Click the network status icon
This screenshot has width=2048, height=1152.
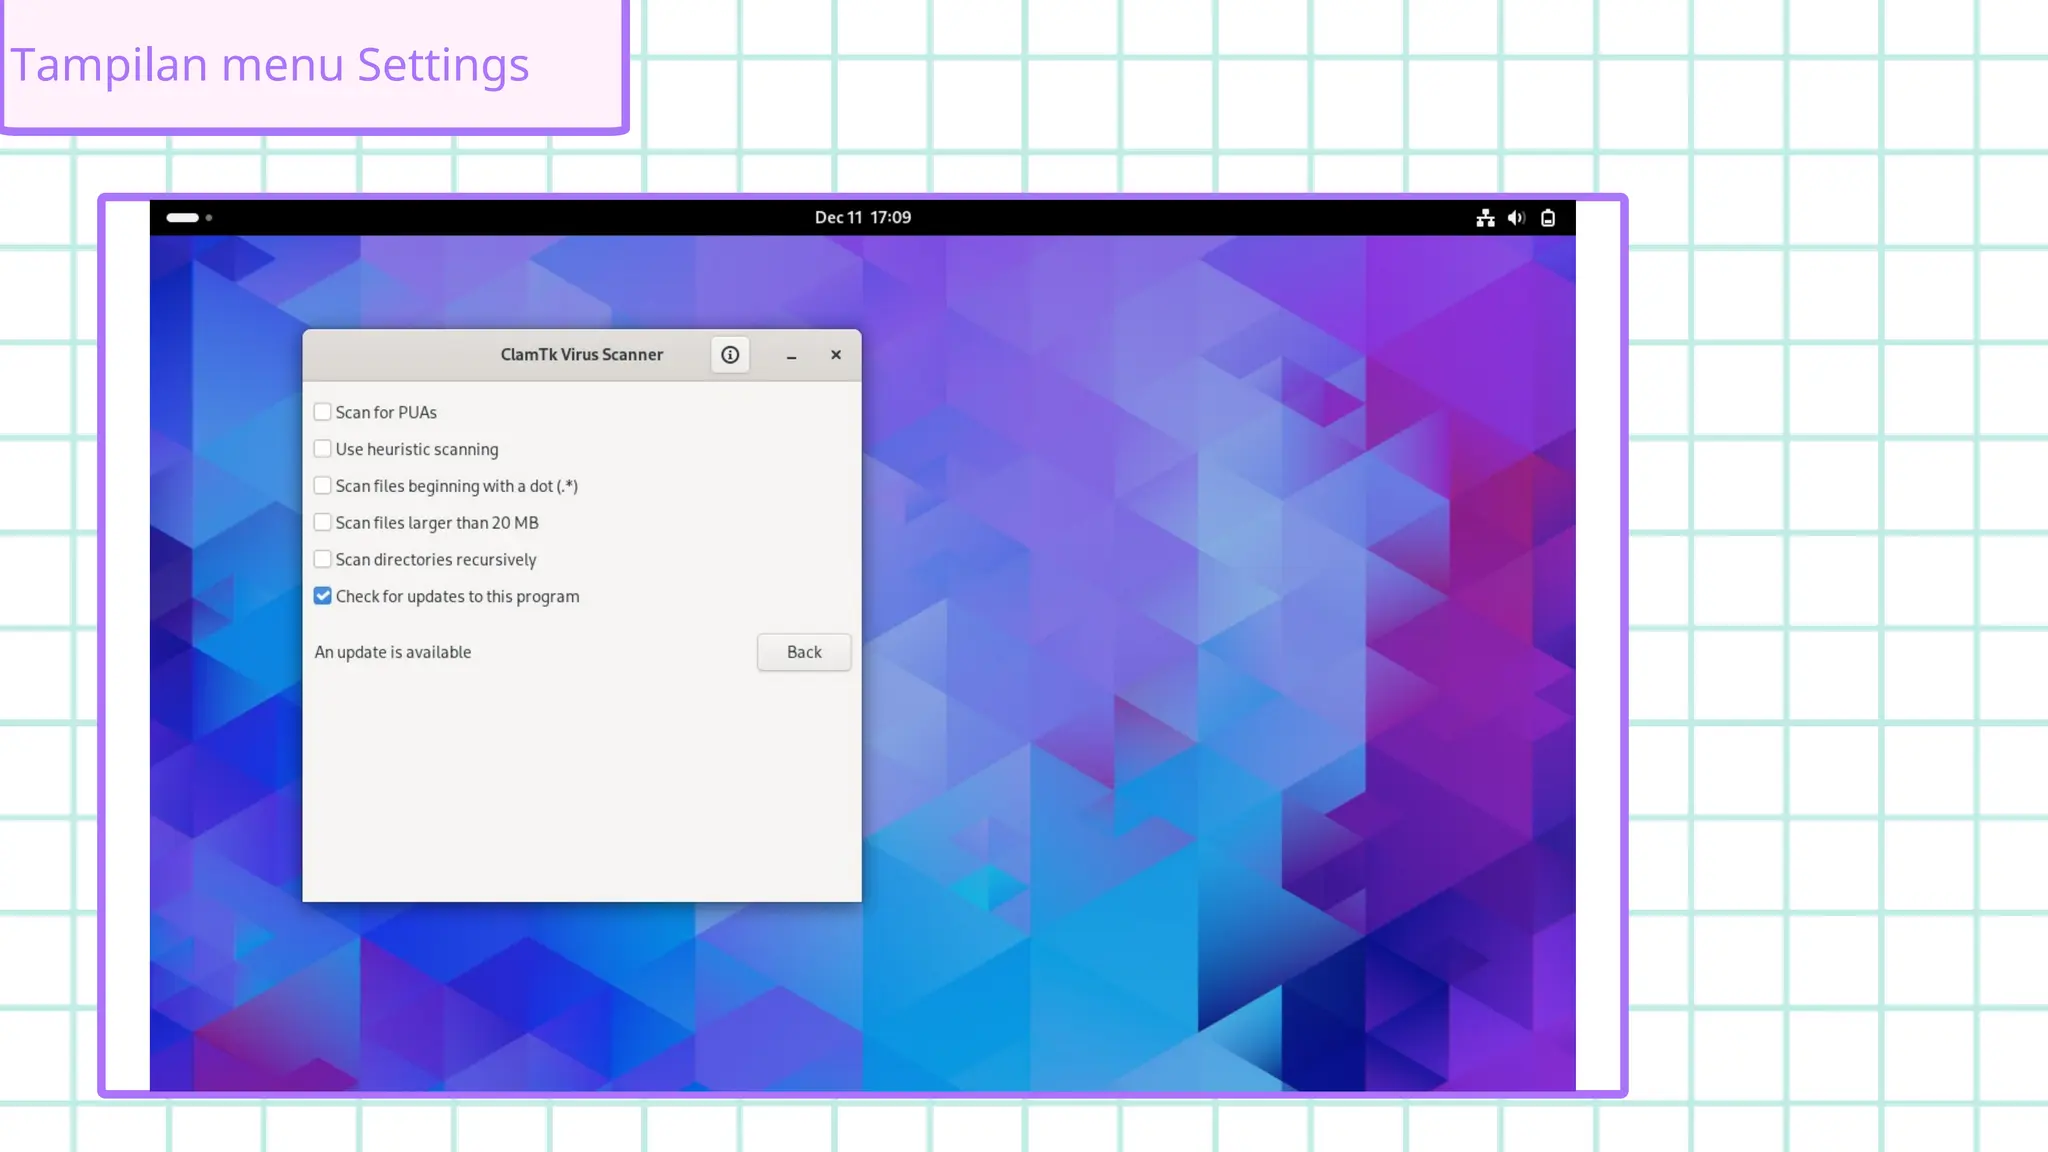[1485, 218]
